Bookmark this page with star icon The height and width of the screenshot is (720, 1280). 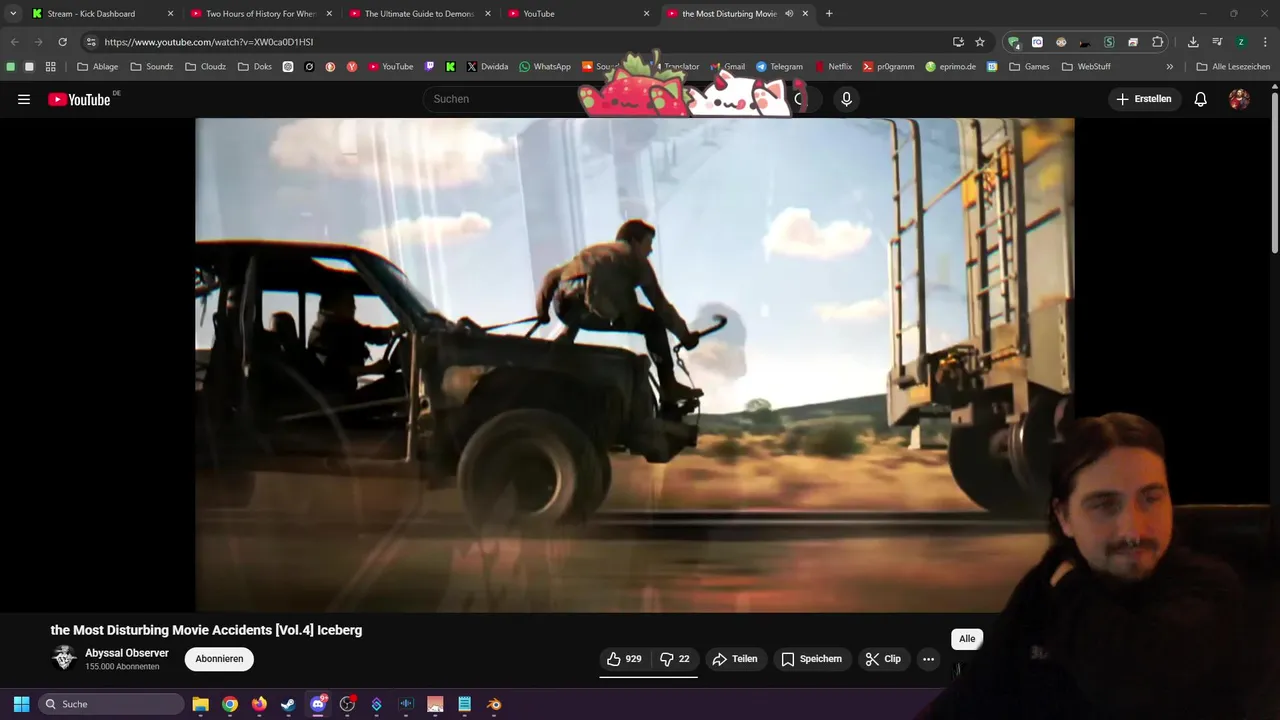point(980,42)
